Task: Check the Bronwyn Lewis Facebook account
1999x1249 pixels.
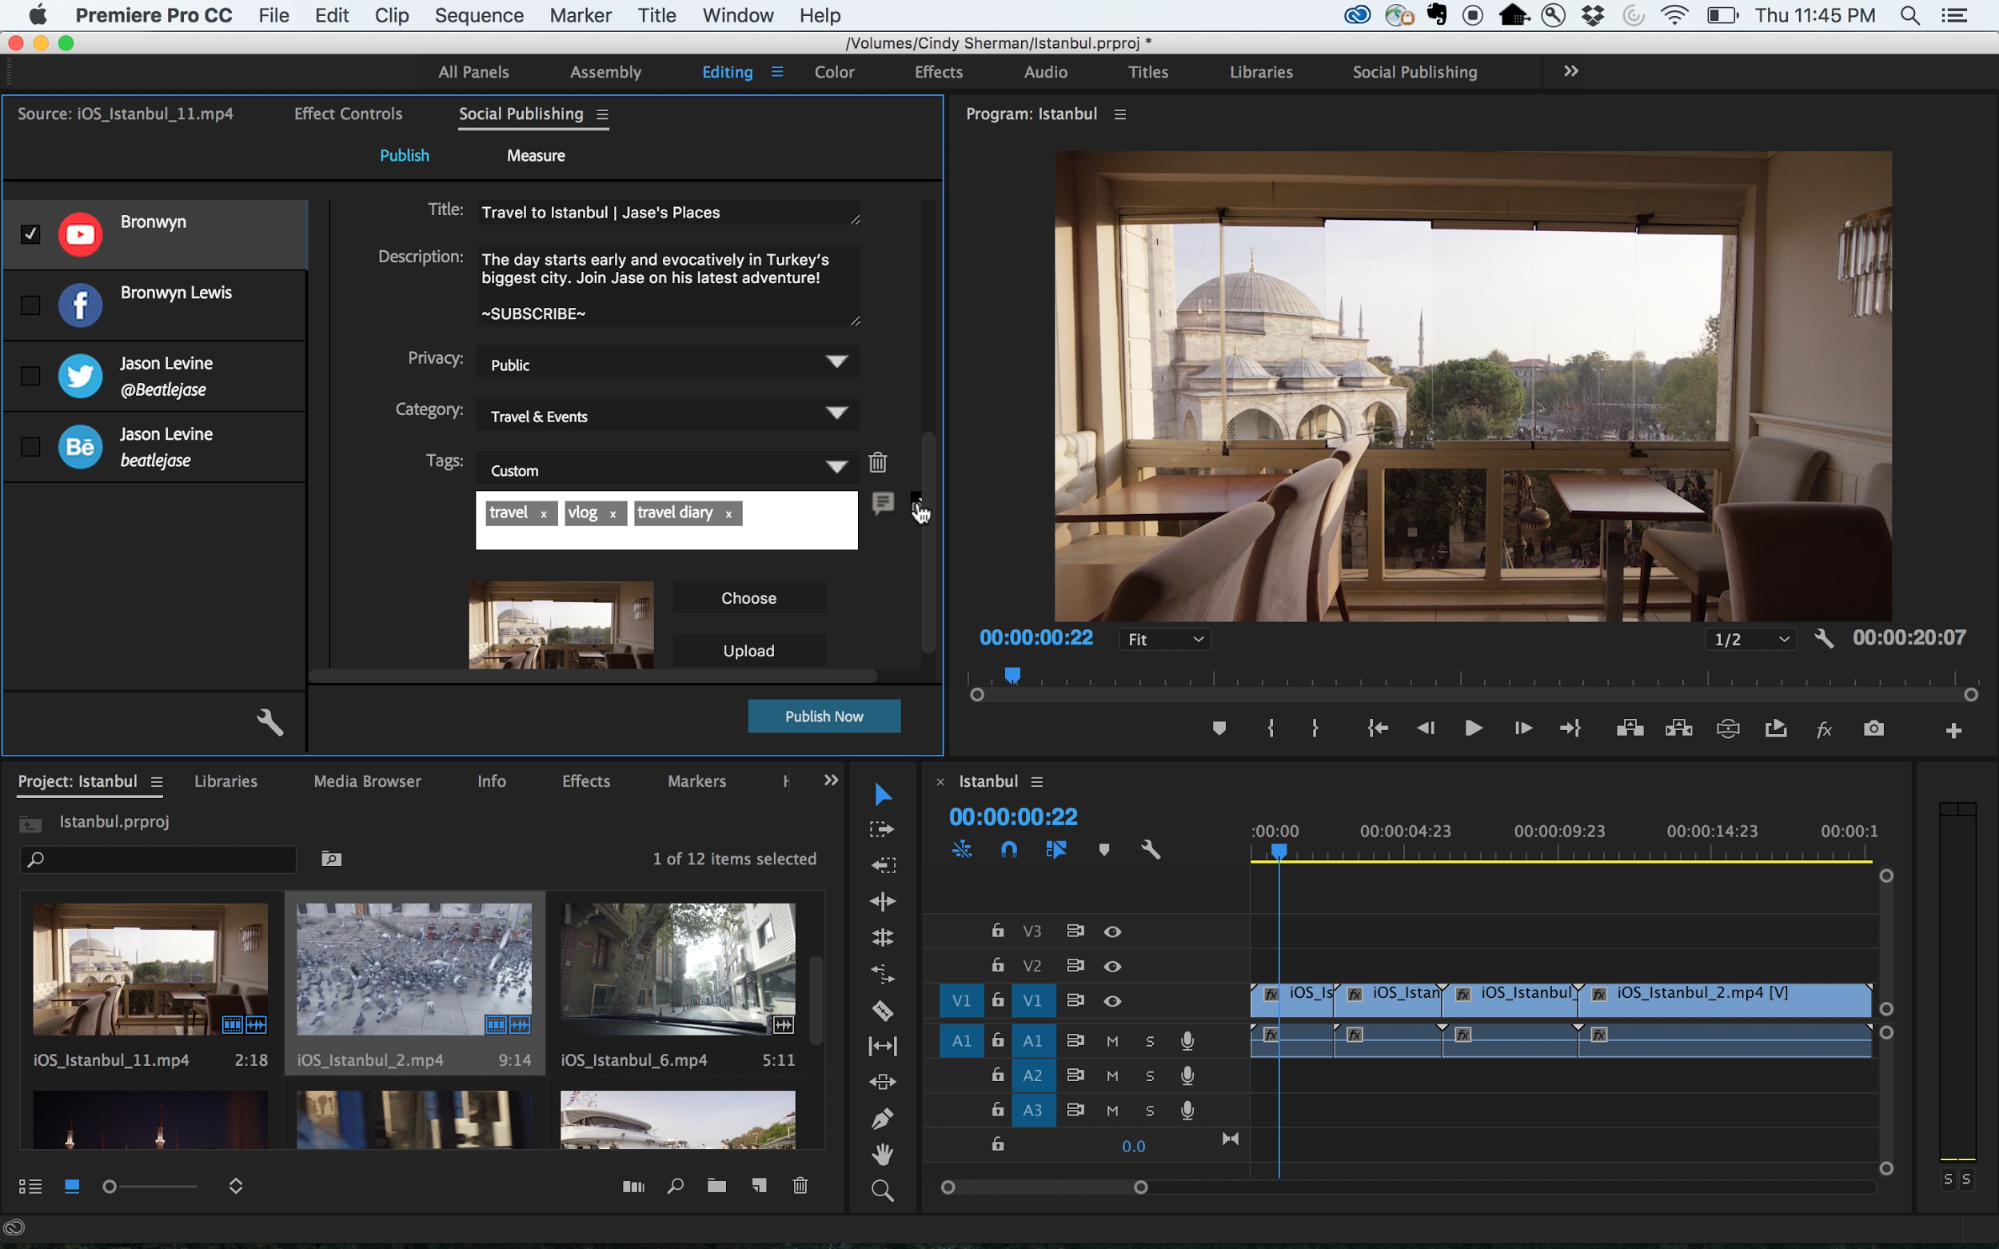Action: pos(31,305)
